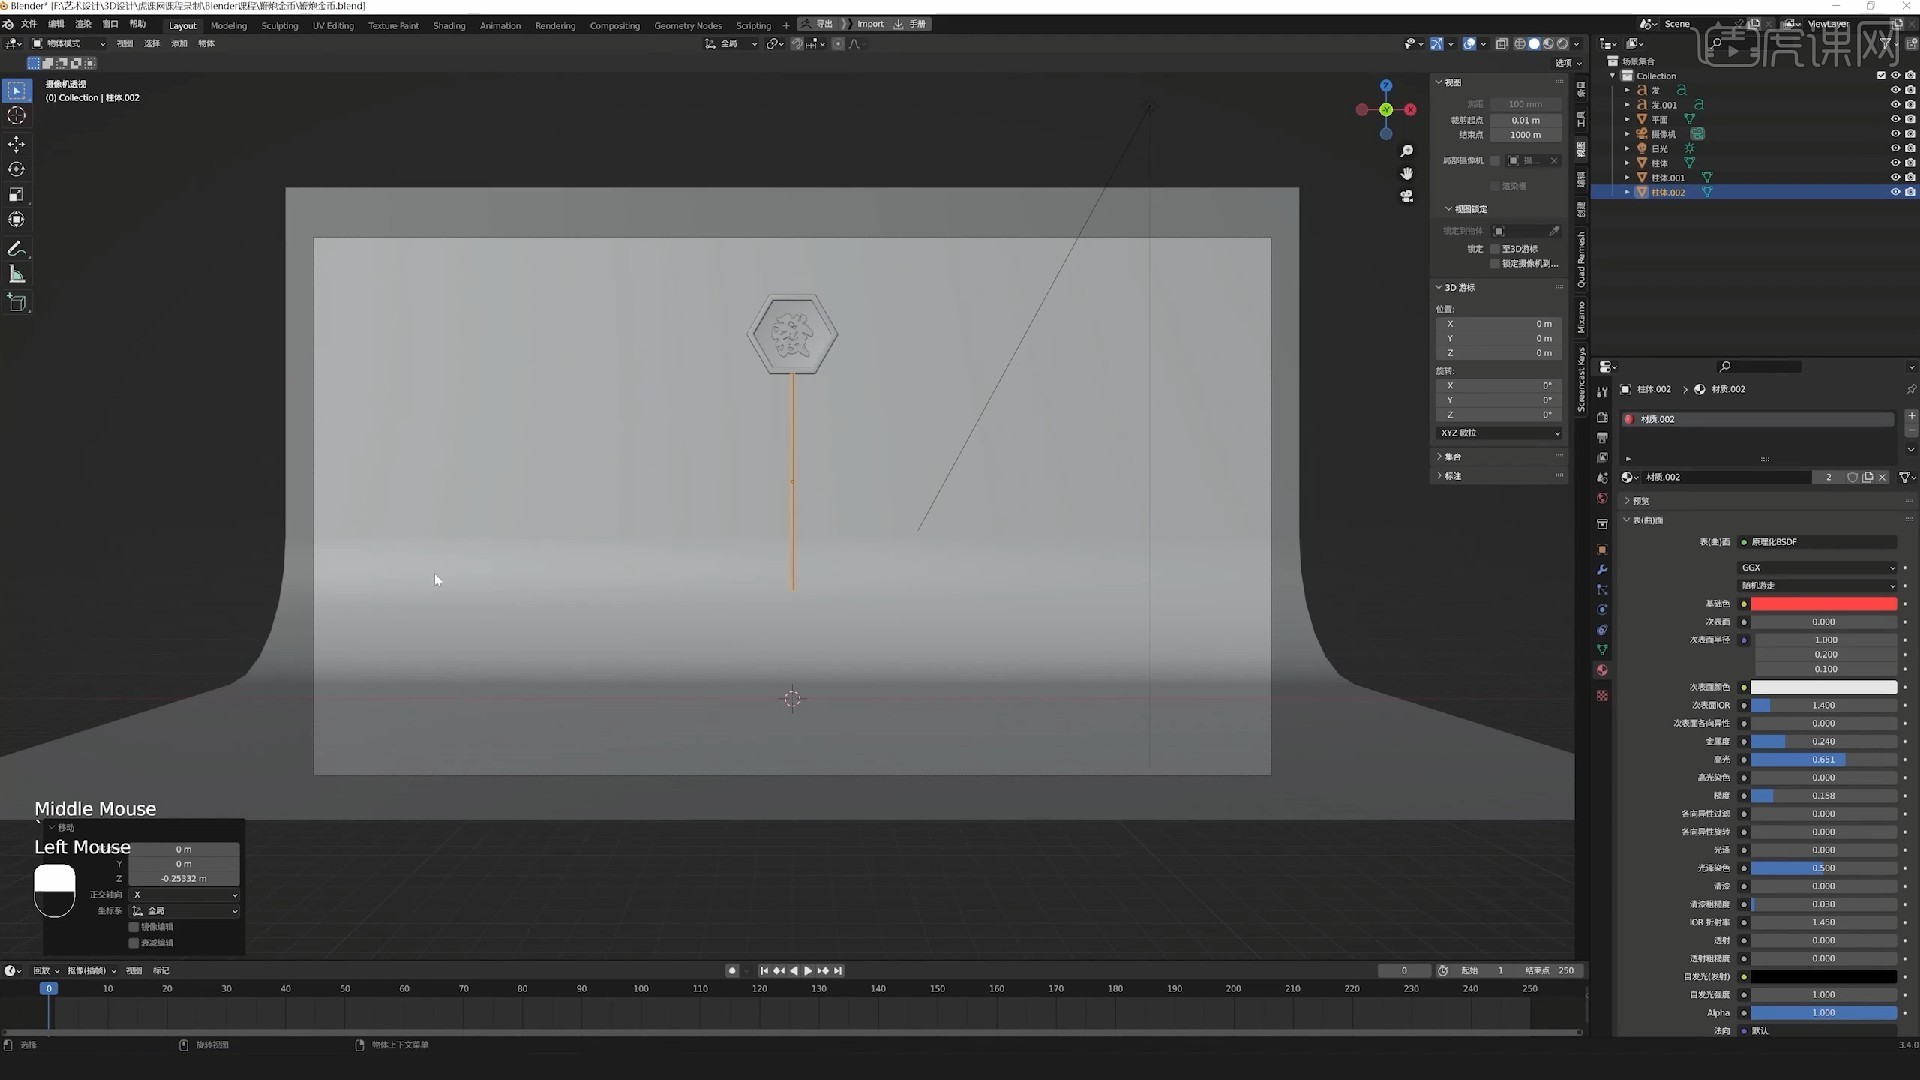The height and width of the screenshot is (1080, 1920).
Task: Click the duplicate material icon next to 材质.002
Action: pos(1867,478)
